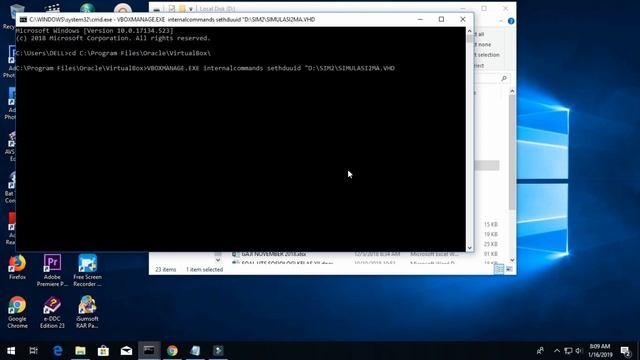Screen dimensions: 640x360
Task: Click the notepad-like taskbar app icon
Action: [x=195, y=351]
